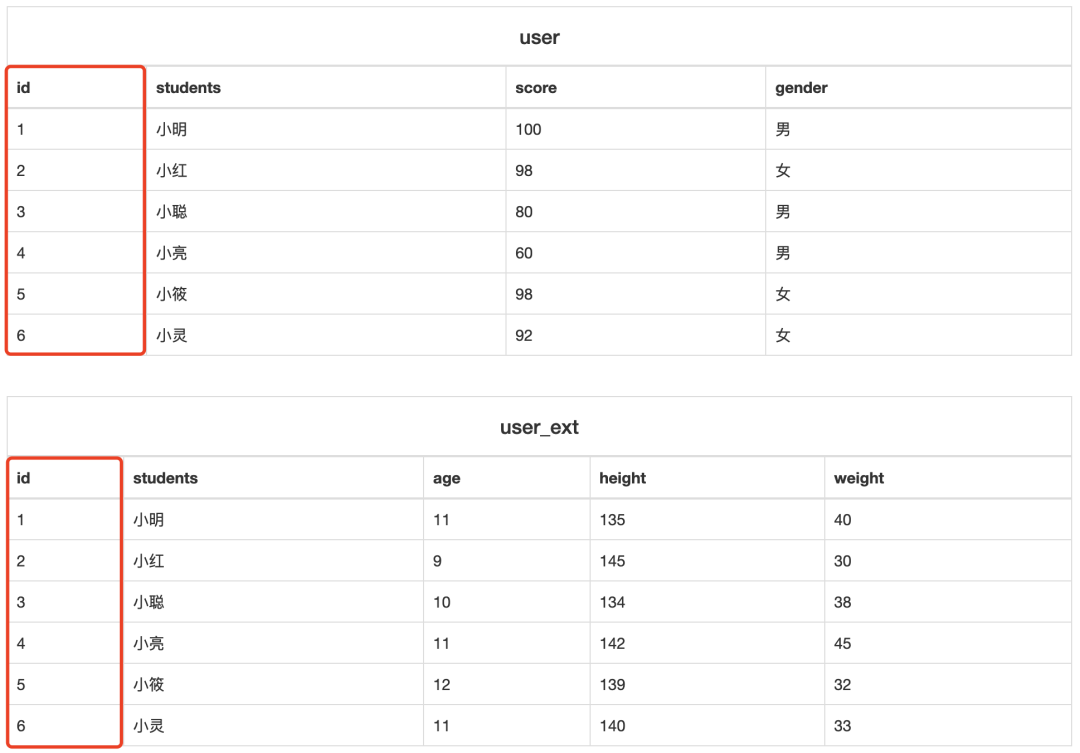Select the 'weight' column header
This screenshot has height=753, width=1080.
click(x=858, y=478)
